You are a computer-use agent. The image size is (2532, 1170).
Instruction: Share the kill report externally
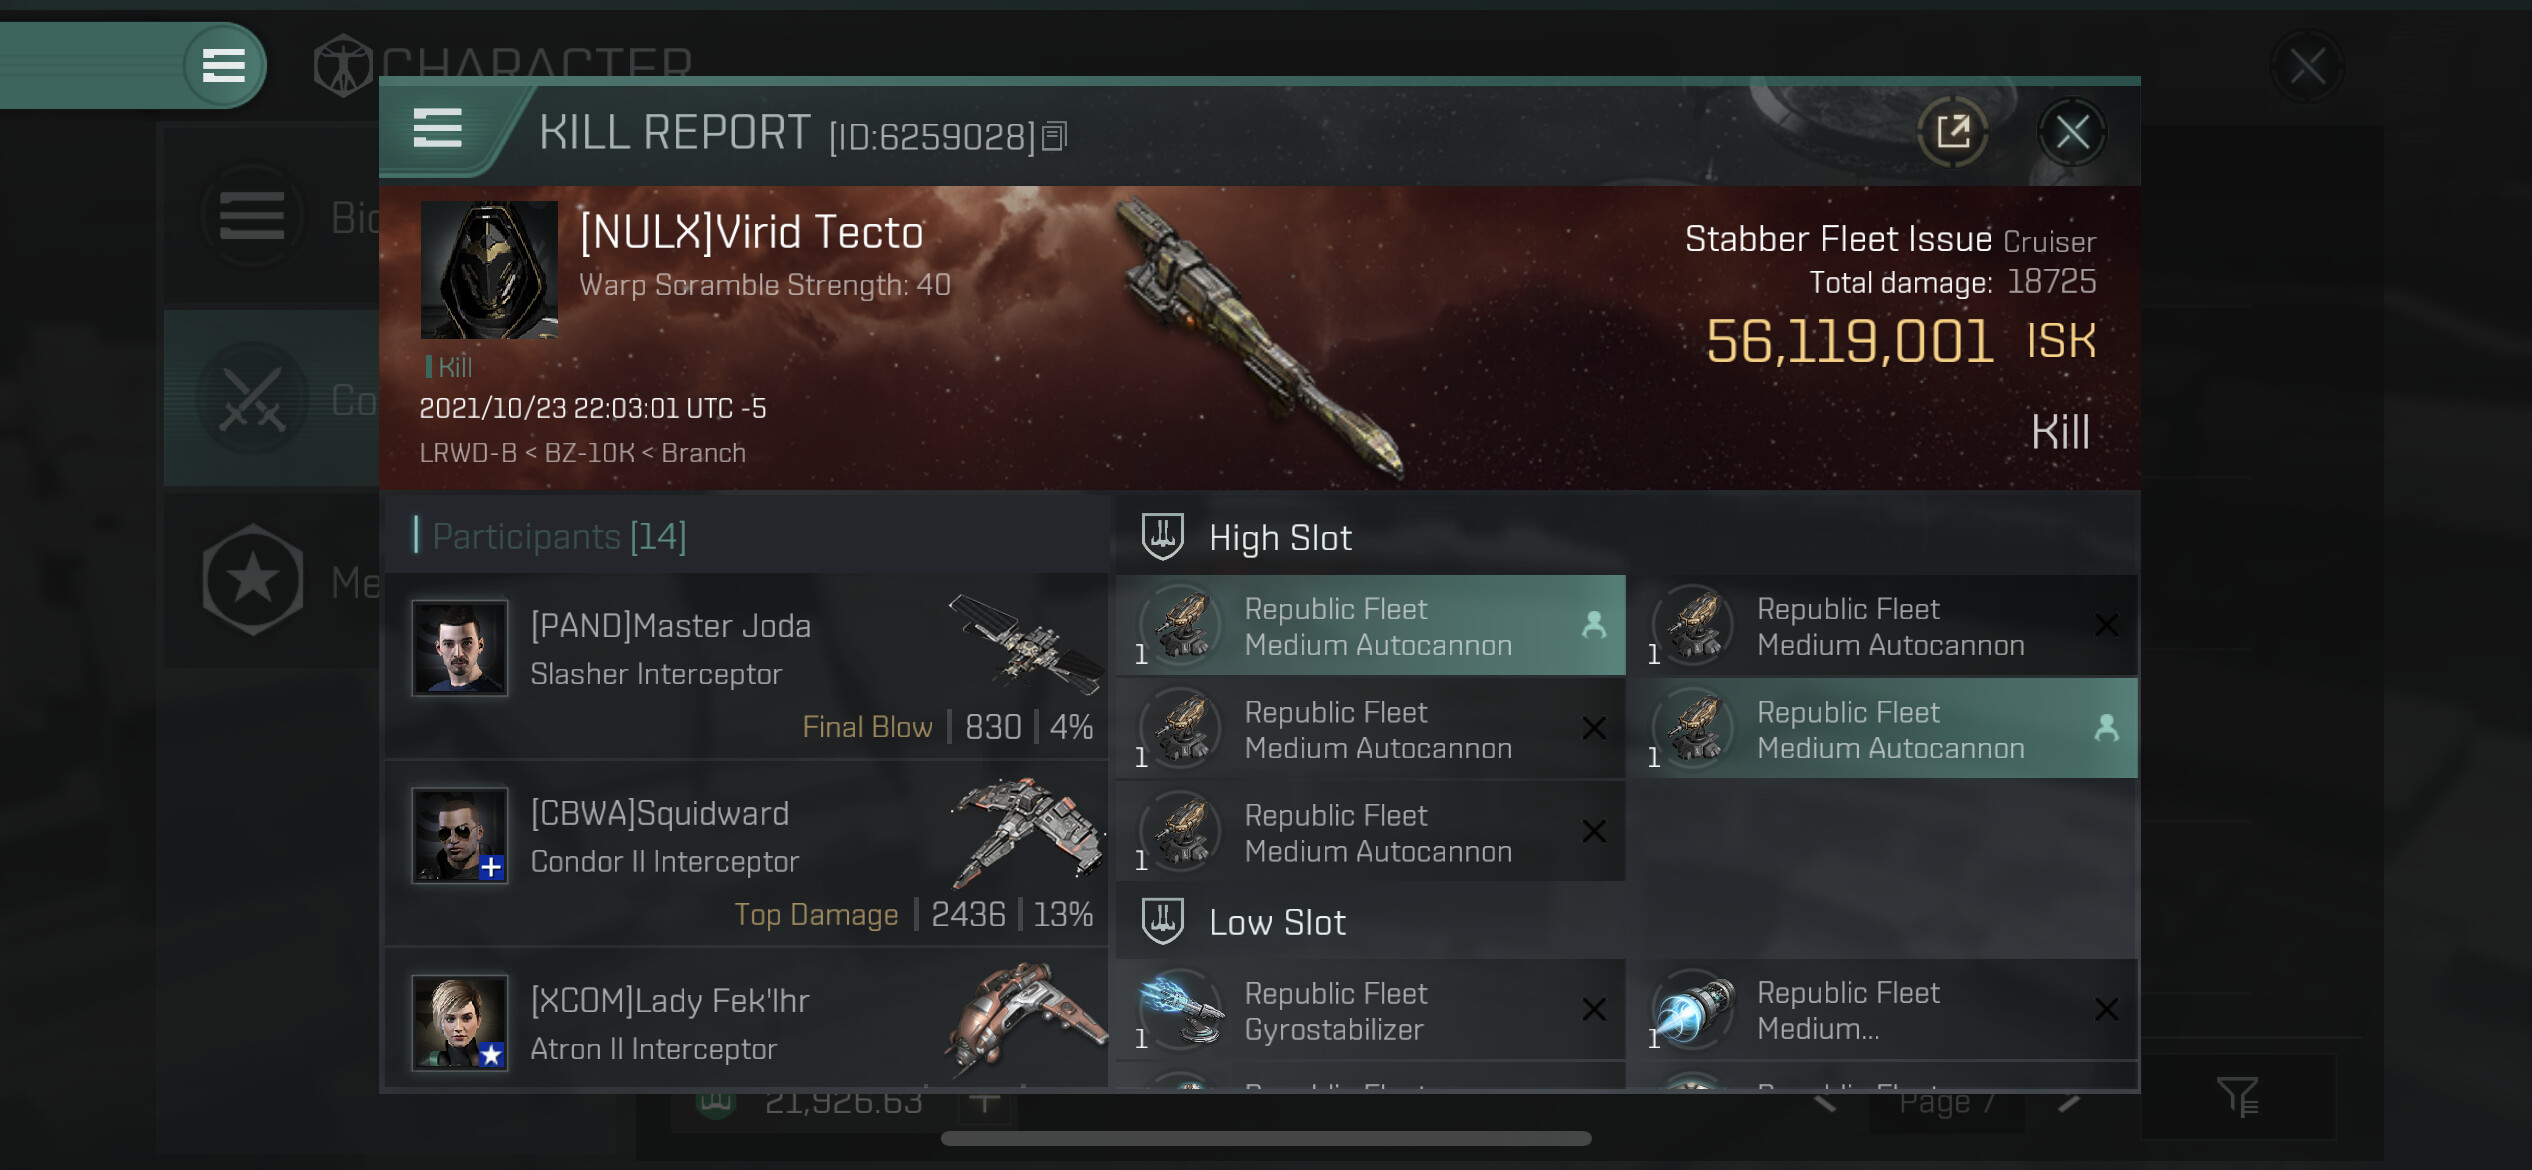[1952, 132]
